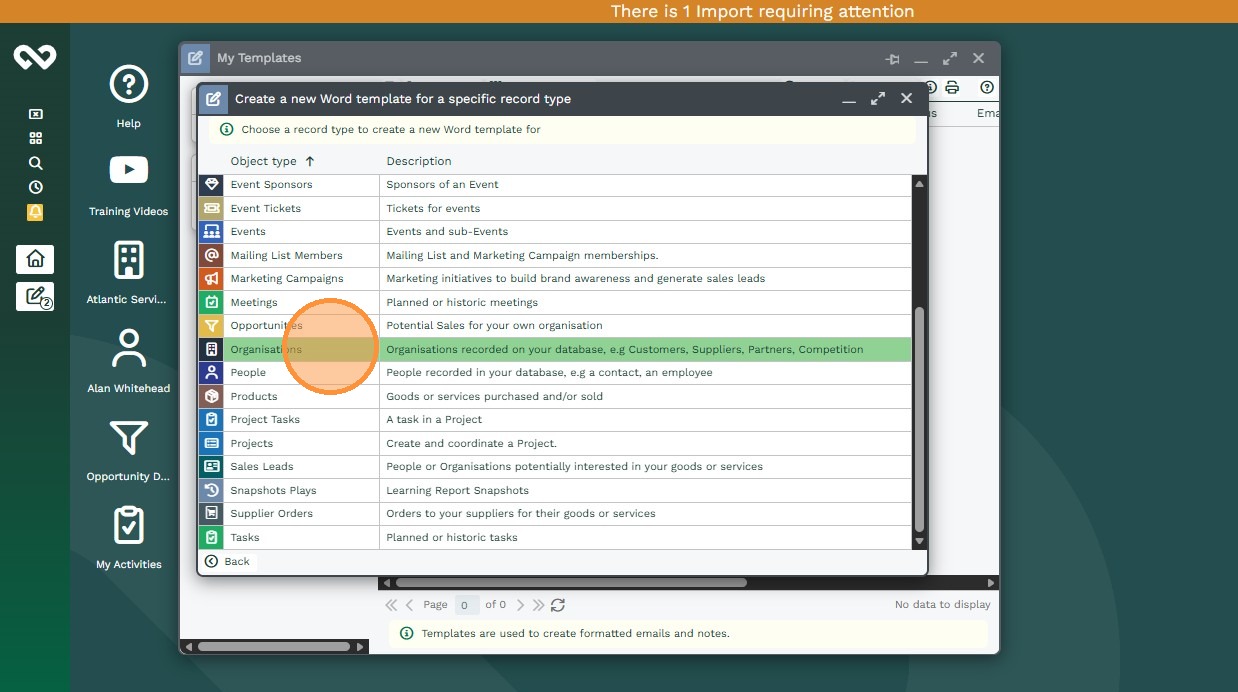Image resolution: width=1238 pixels, height=692 pixels.
Task: Sort by the Object type column header
Action: point(272,161)
